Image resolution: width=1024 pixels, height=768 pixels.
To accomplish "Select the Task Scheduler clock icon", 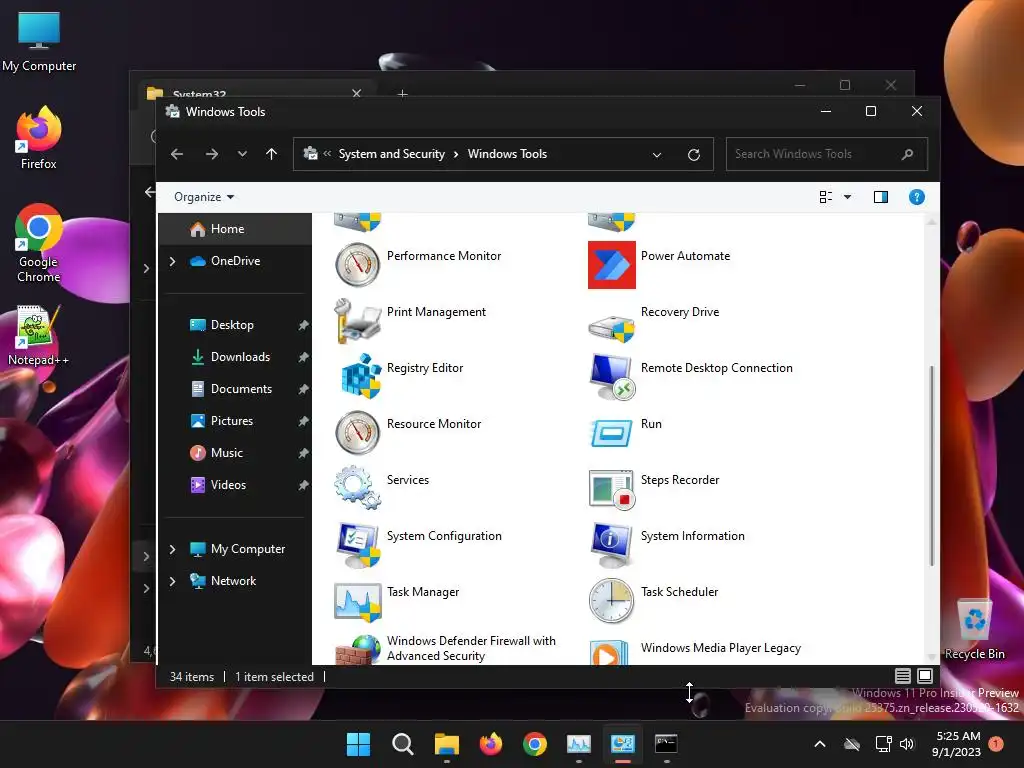I will coord(611,601).
